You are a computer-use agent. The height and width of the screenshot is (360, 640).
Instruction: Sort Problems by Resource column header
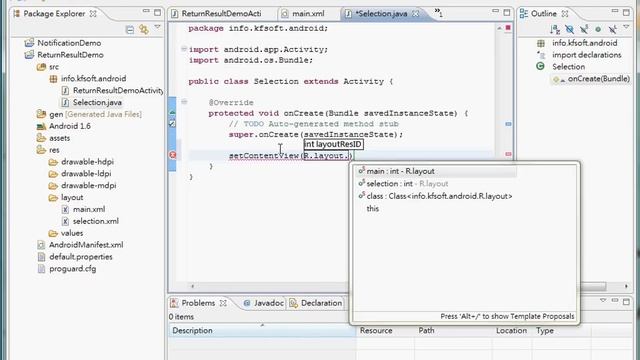pyautogui.click(x=385, y=331)
